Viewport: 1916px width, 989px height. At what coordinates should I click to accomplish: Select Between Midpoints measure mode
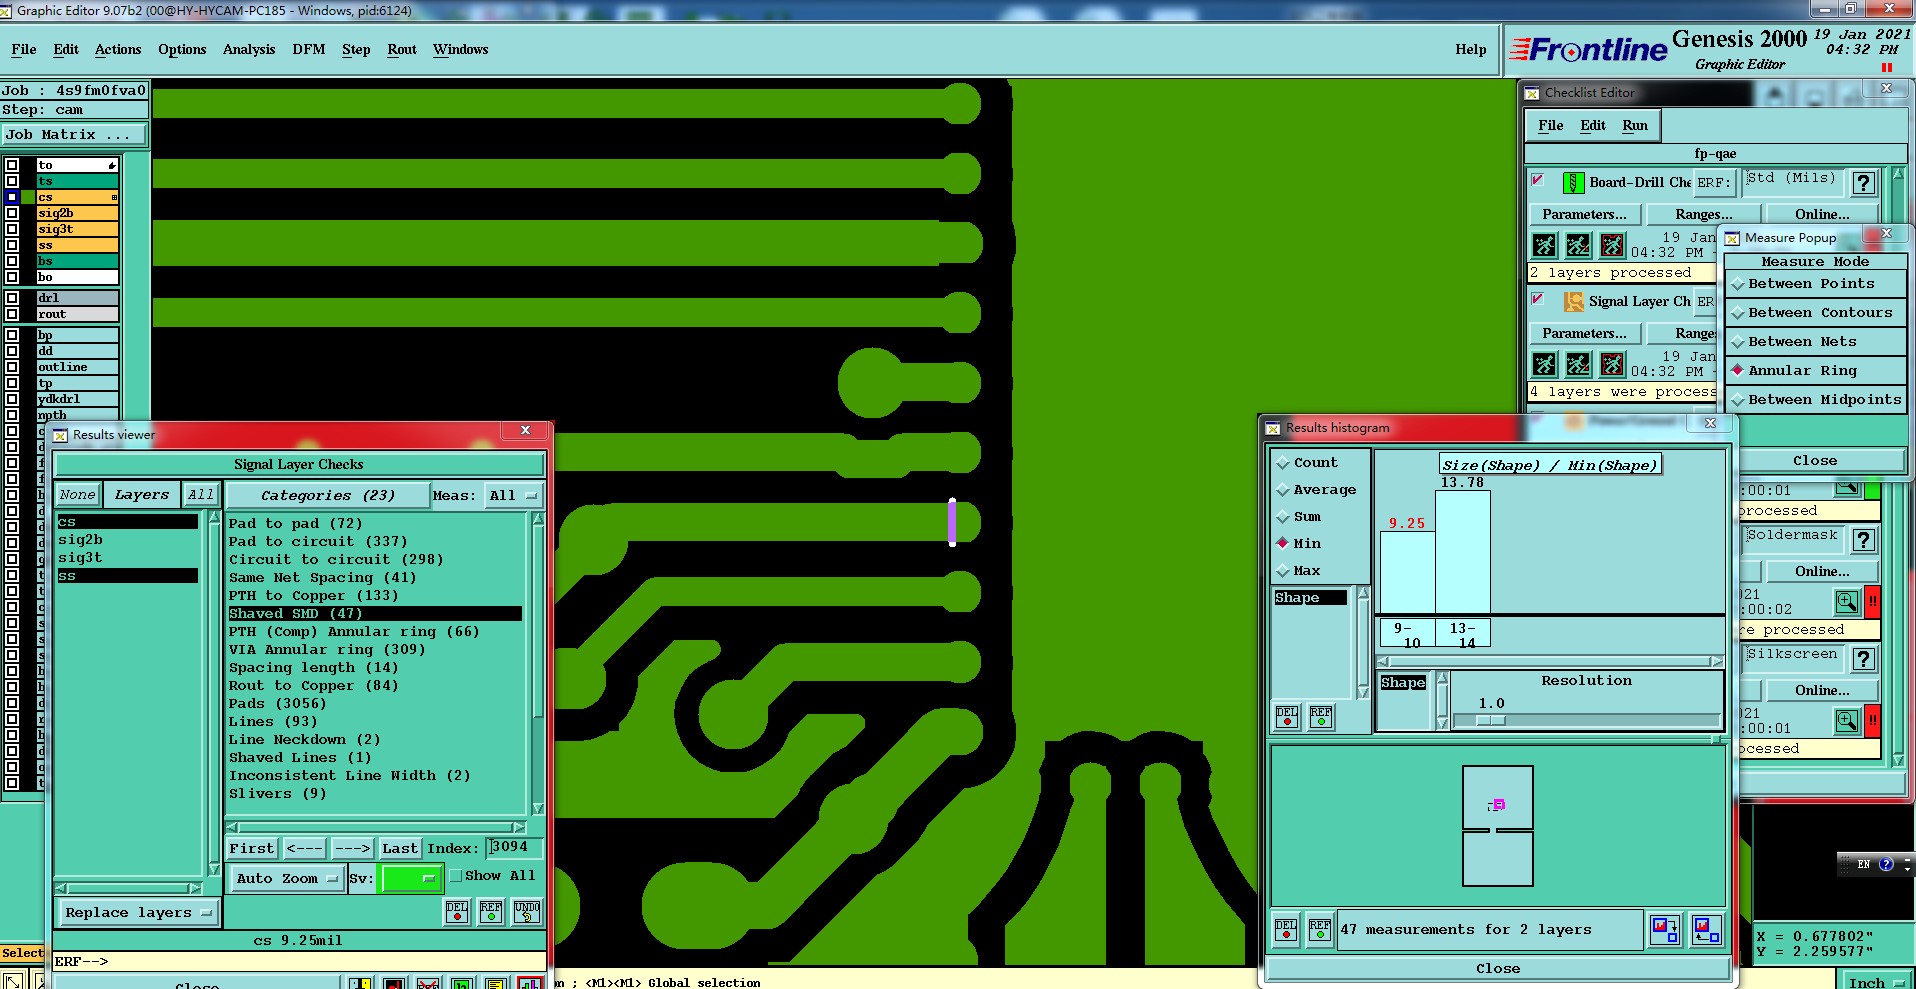coord(1814,400)
